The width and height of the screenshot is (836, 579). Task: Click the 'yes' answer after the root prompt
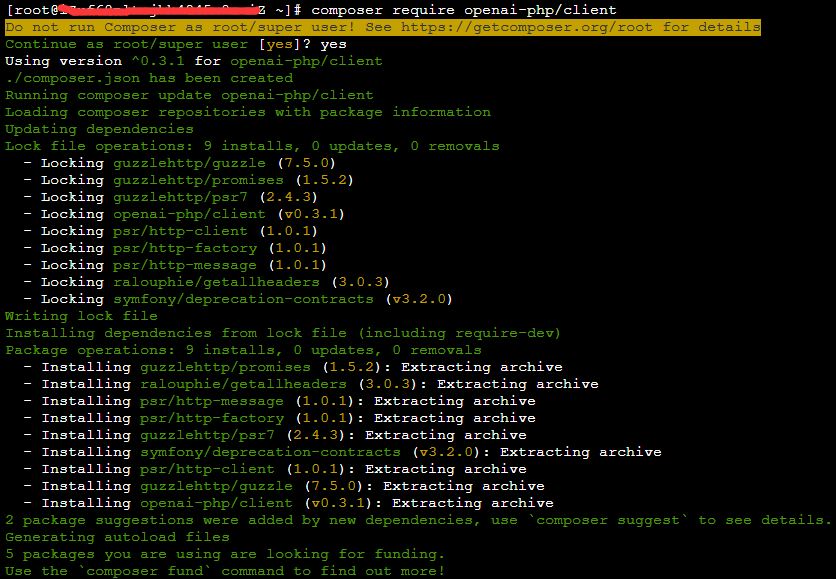(334, 44)
